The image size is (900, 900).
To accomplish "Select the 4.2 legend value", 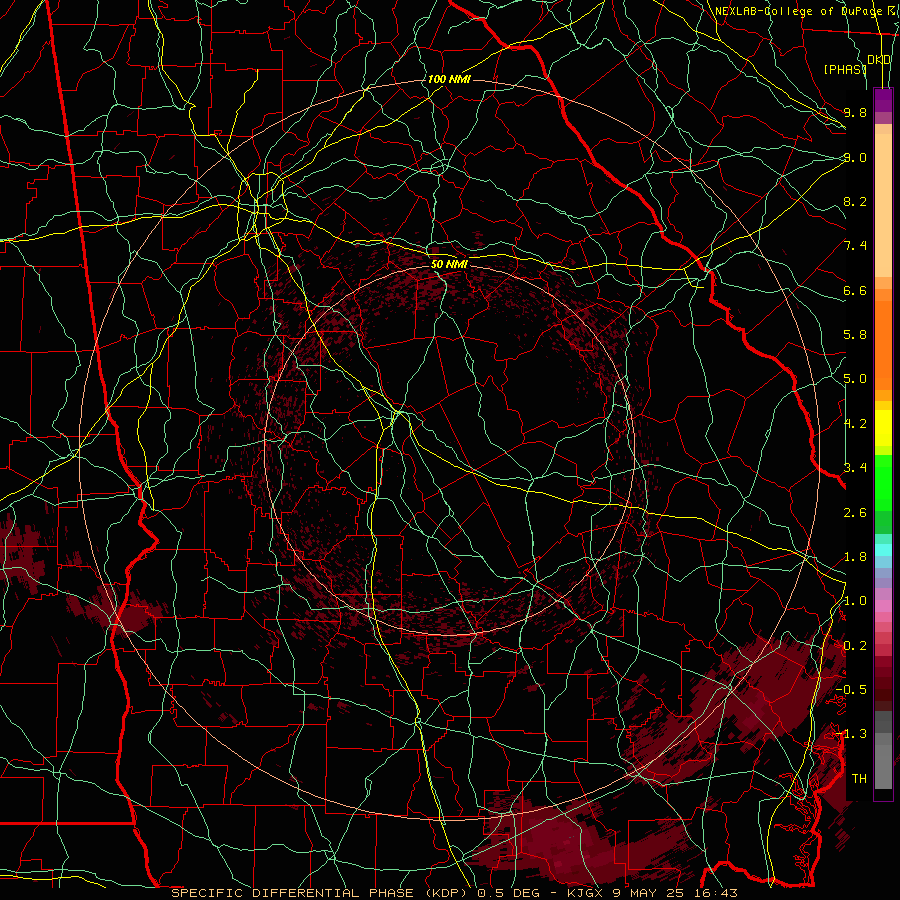I will coord(855,424).
